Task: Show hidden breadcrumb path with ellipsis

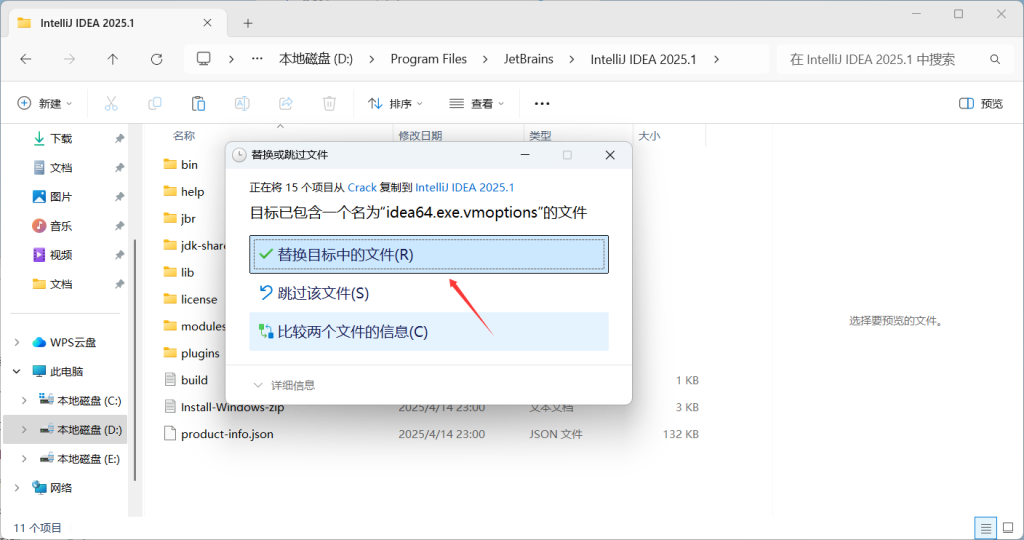Action: click(x=257, y=59)
